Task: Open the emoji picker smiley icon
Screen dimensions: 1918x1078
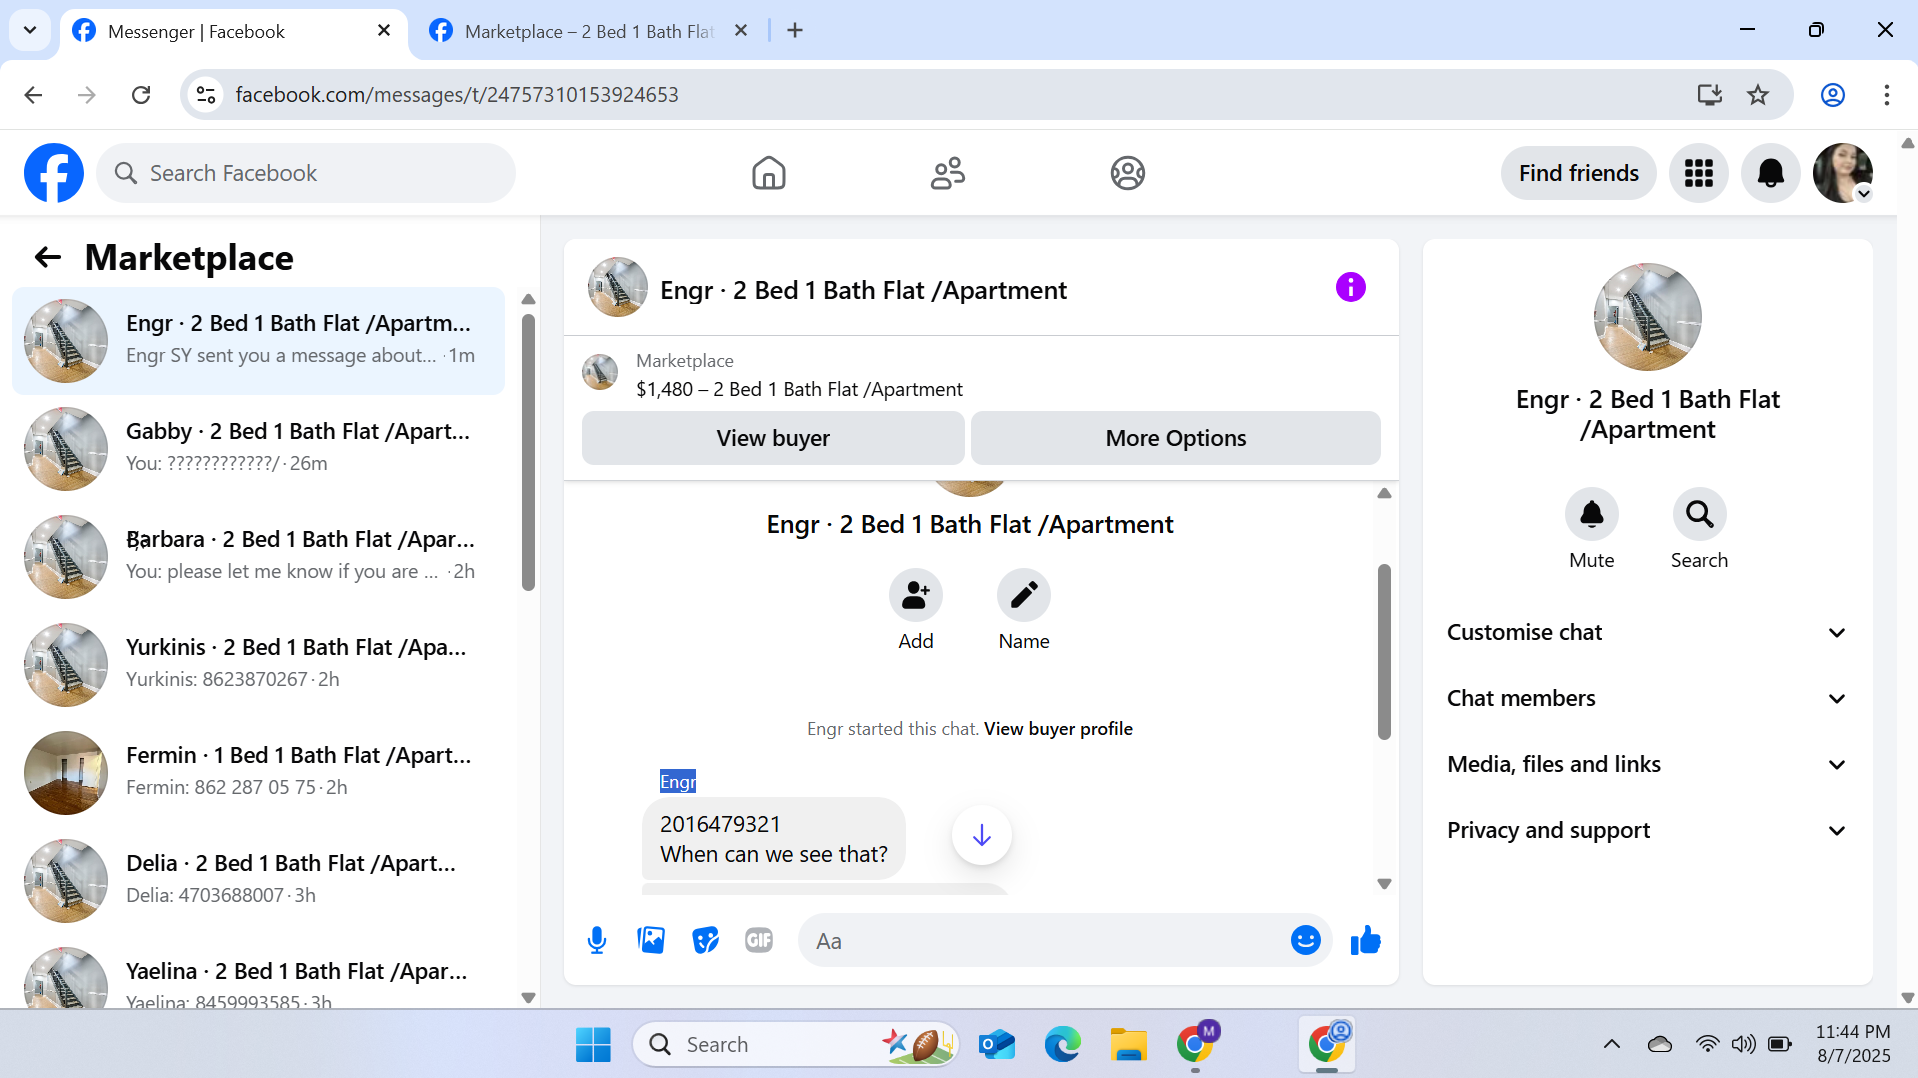Action: click(1305, 940)
